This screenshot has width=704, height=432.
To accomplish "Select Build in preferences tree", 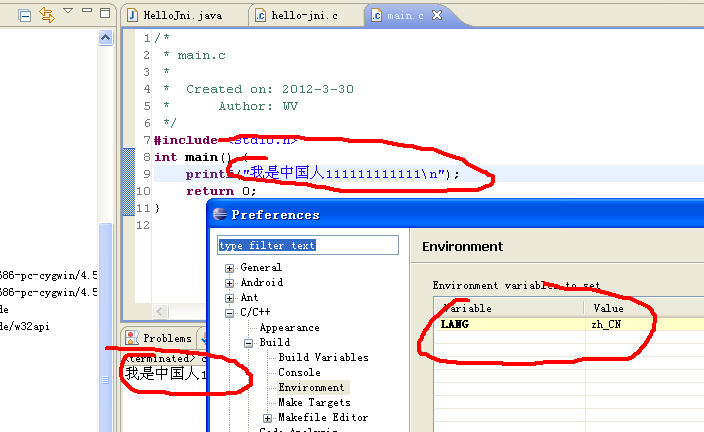I will pos(275,342).
